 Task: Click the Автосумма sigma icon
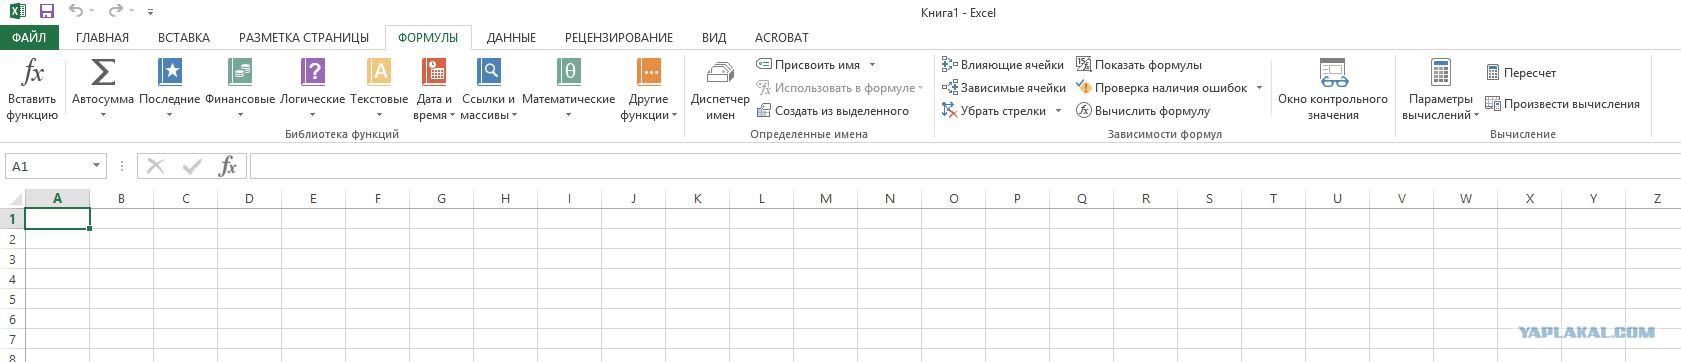(102, 73)
